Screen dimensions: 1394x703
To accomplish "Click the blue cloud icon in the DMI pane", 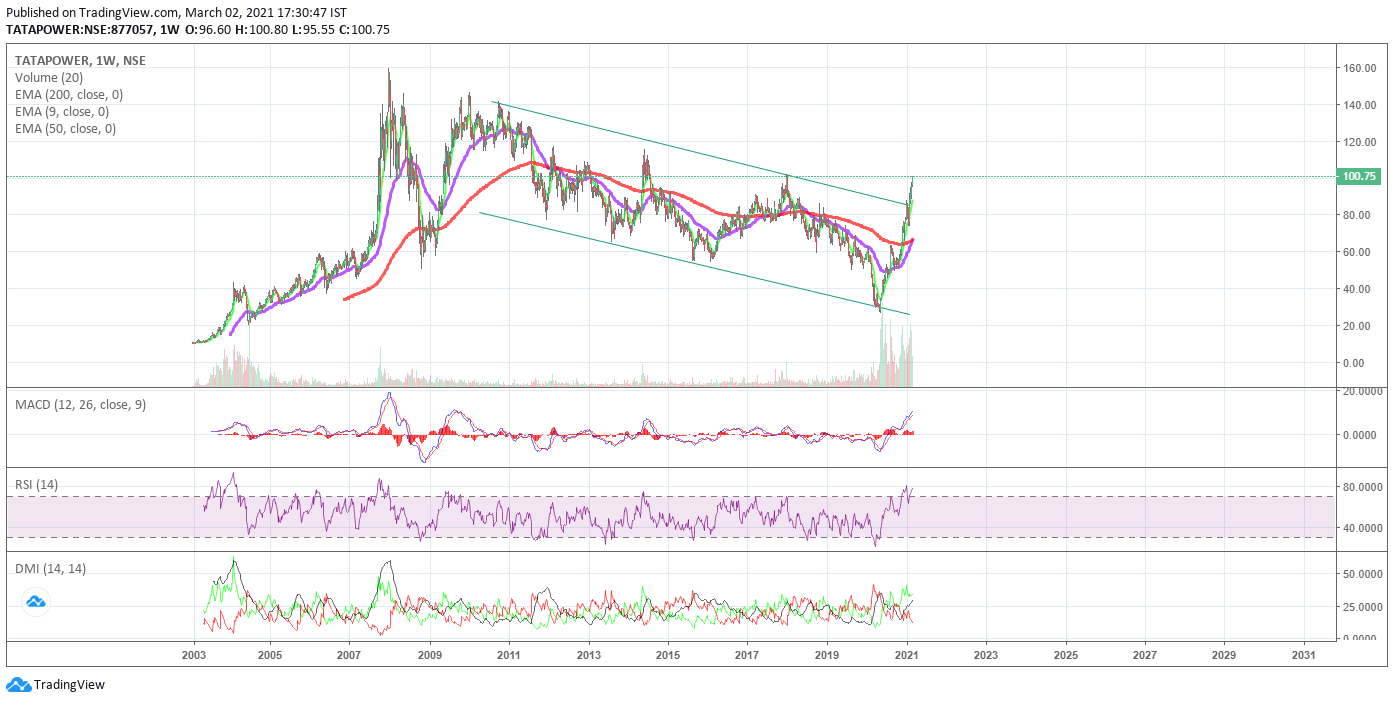I will [36, 602].
